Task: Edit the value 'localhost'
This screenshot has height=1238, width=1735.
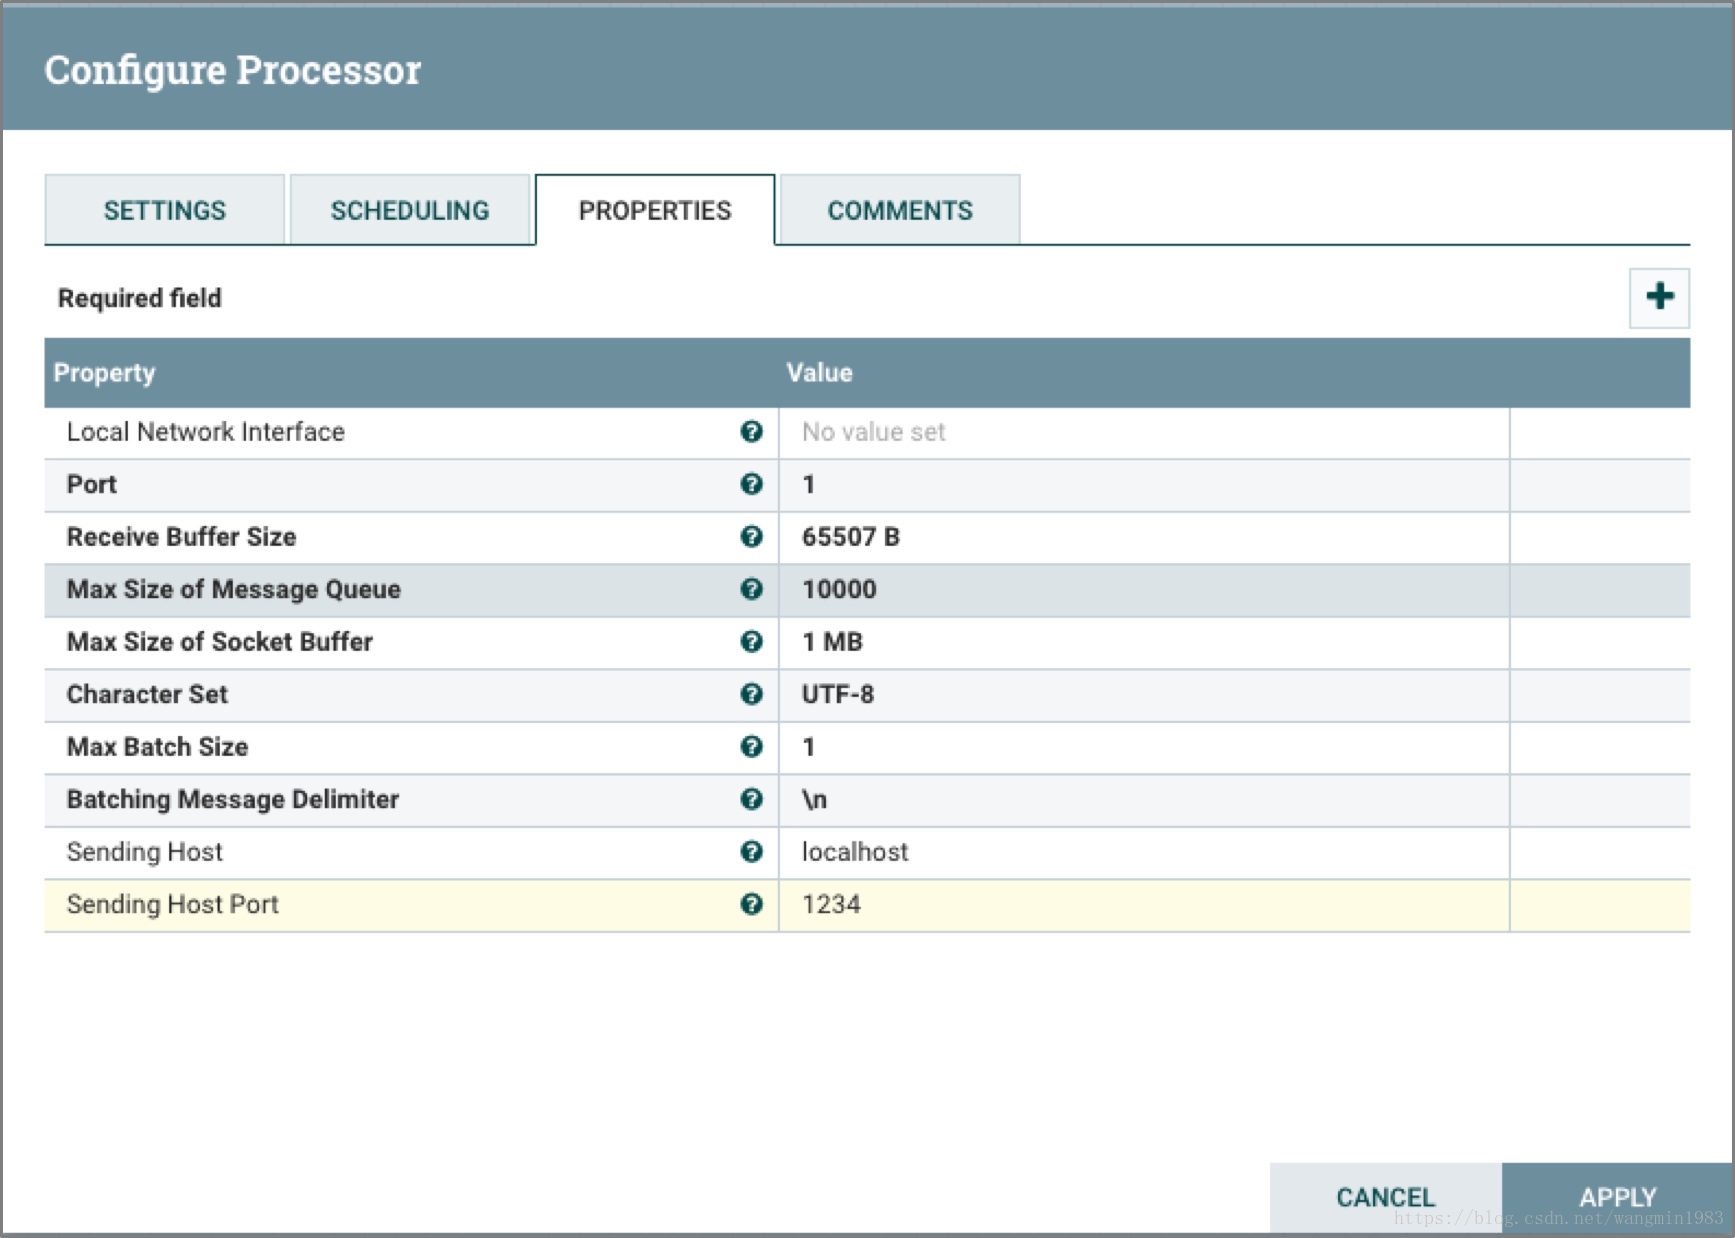Action: [1144, 852]
